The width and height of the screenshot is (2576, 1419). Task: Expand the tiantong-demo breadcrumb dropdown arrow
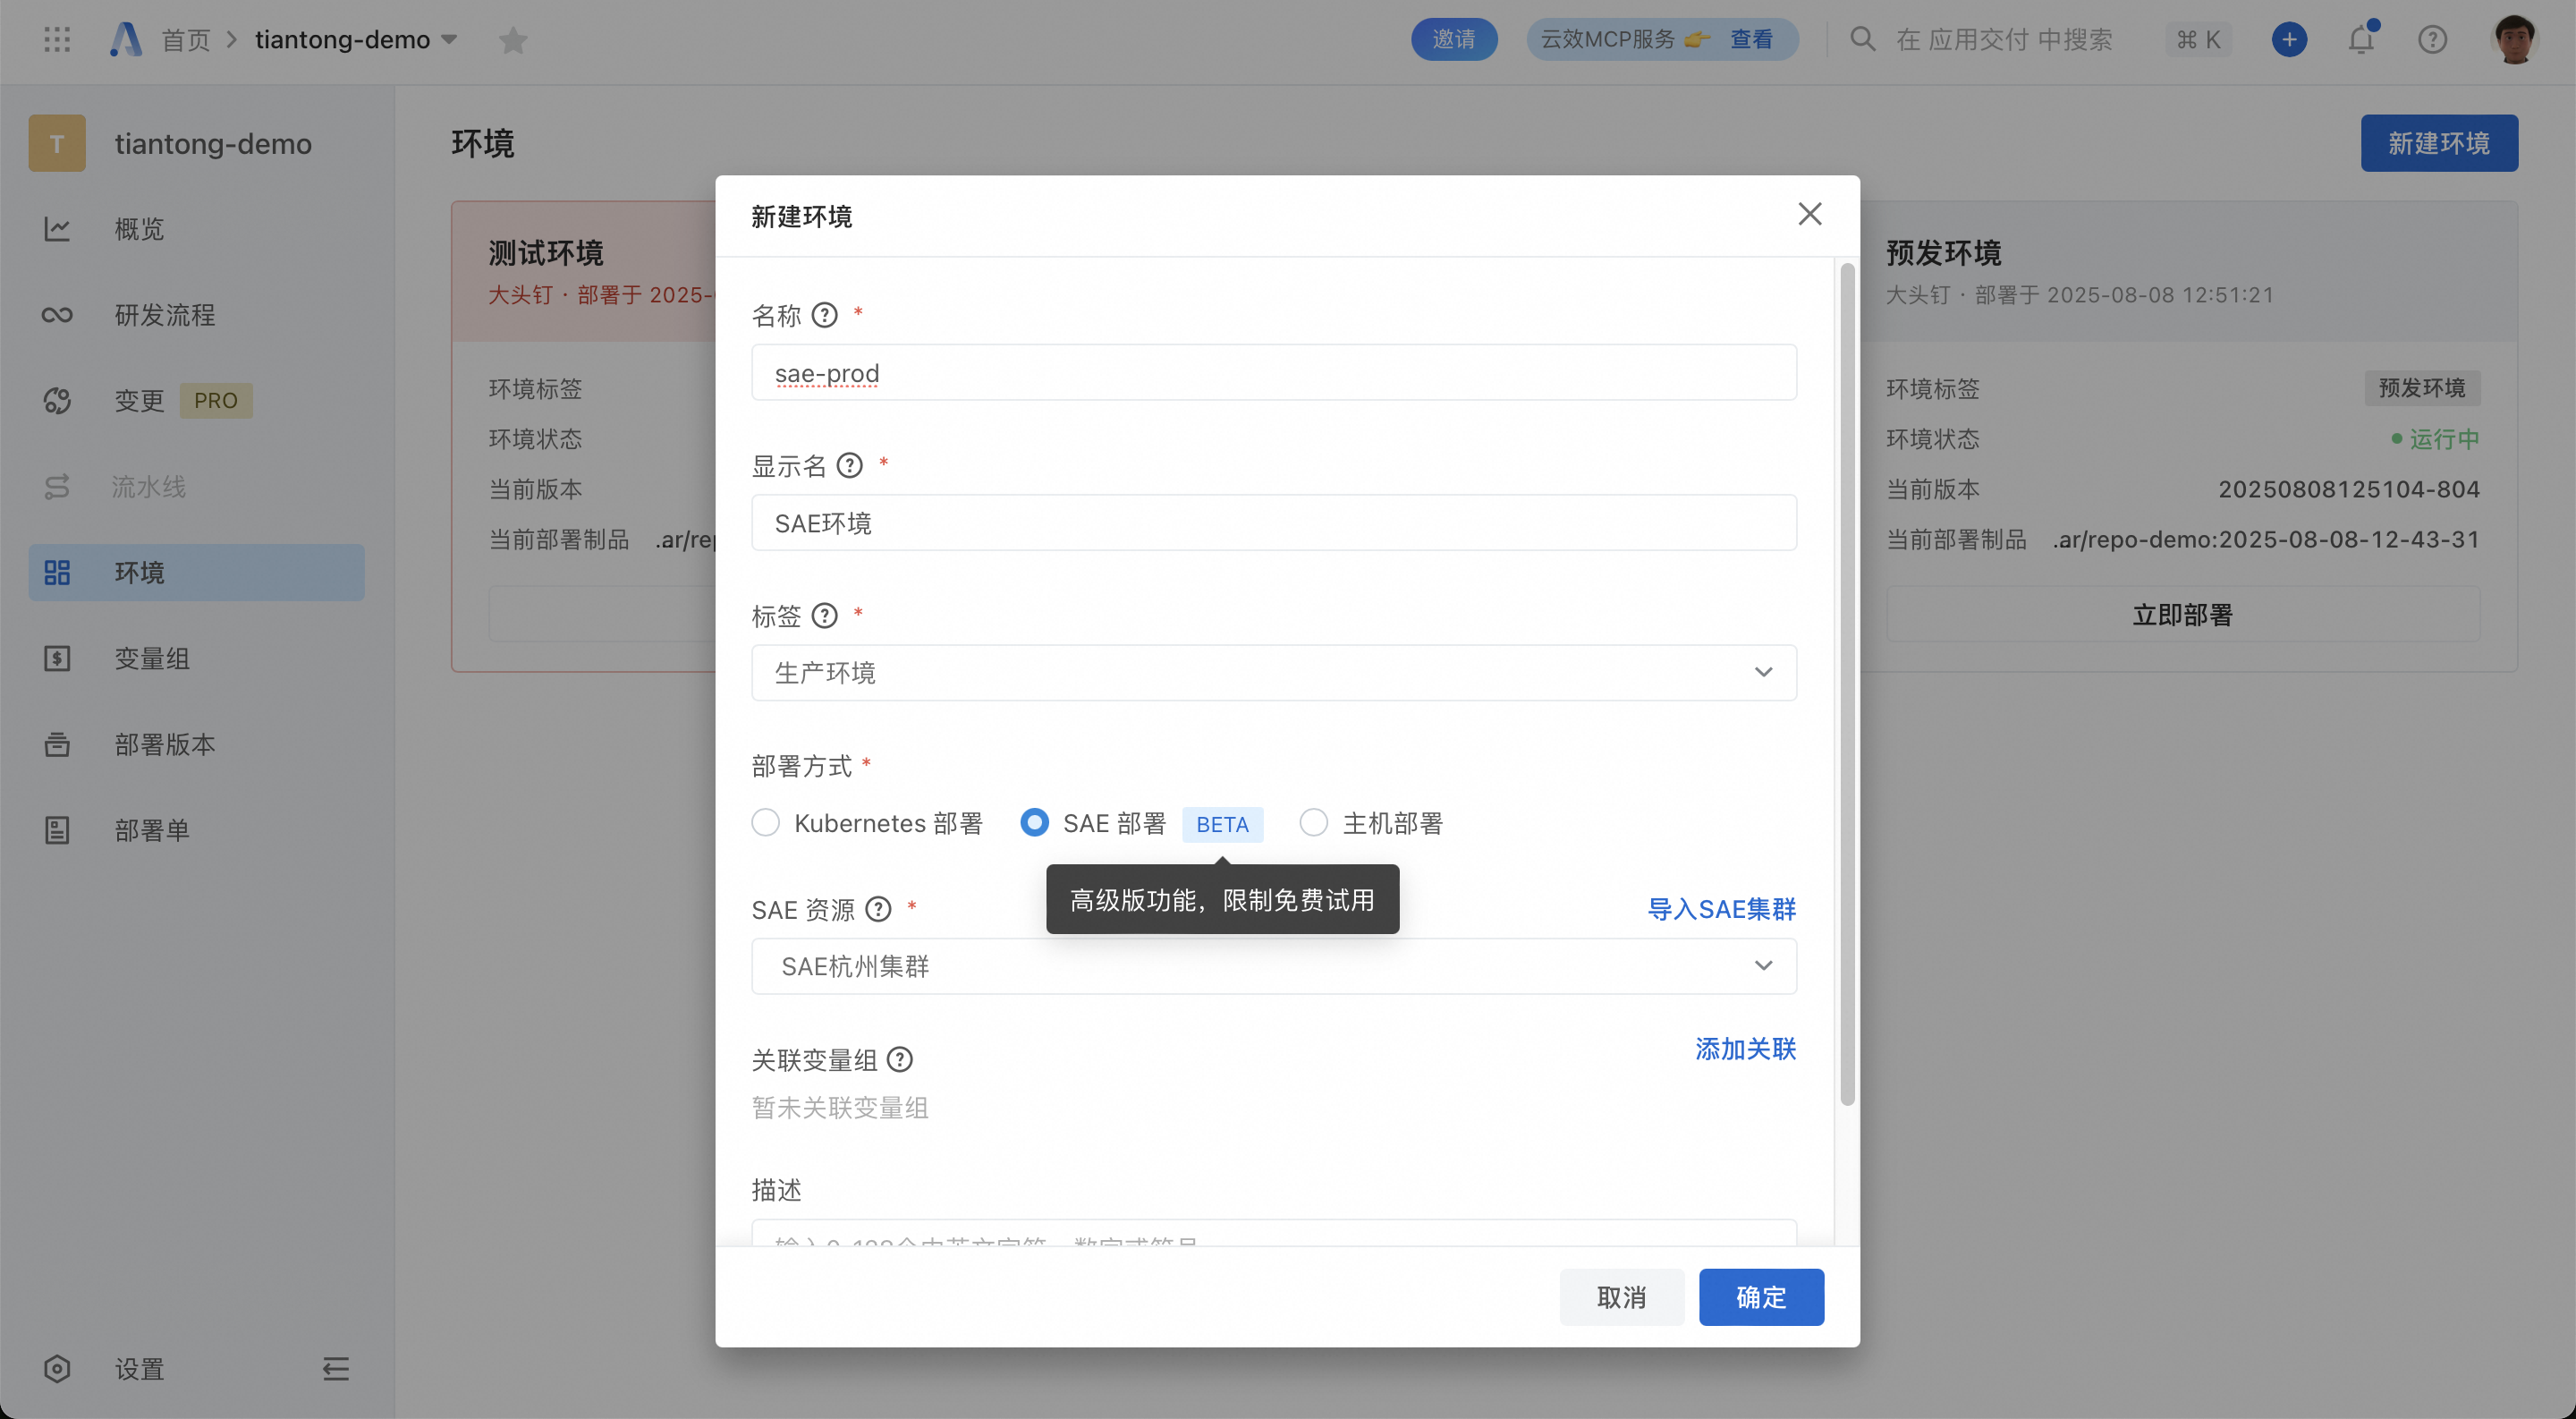click(x=449, y=40)
